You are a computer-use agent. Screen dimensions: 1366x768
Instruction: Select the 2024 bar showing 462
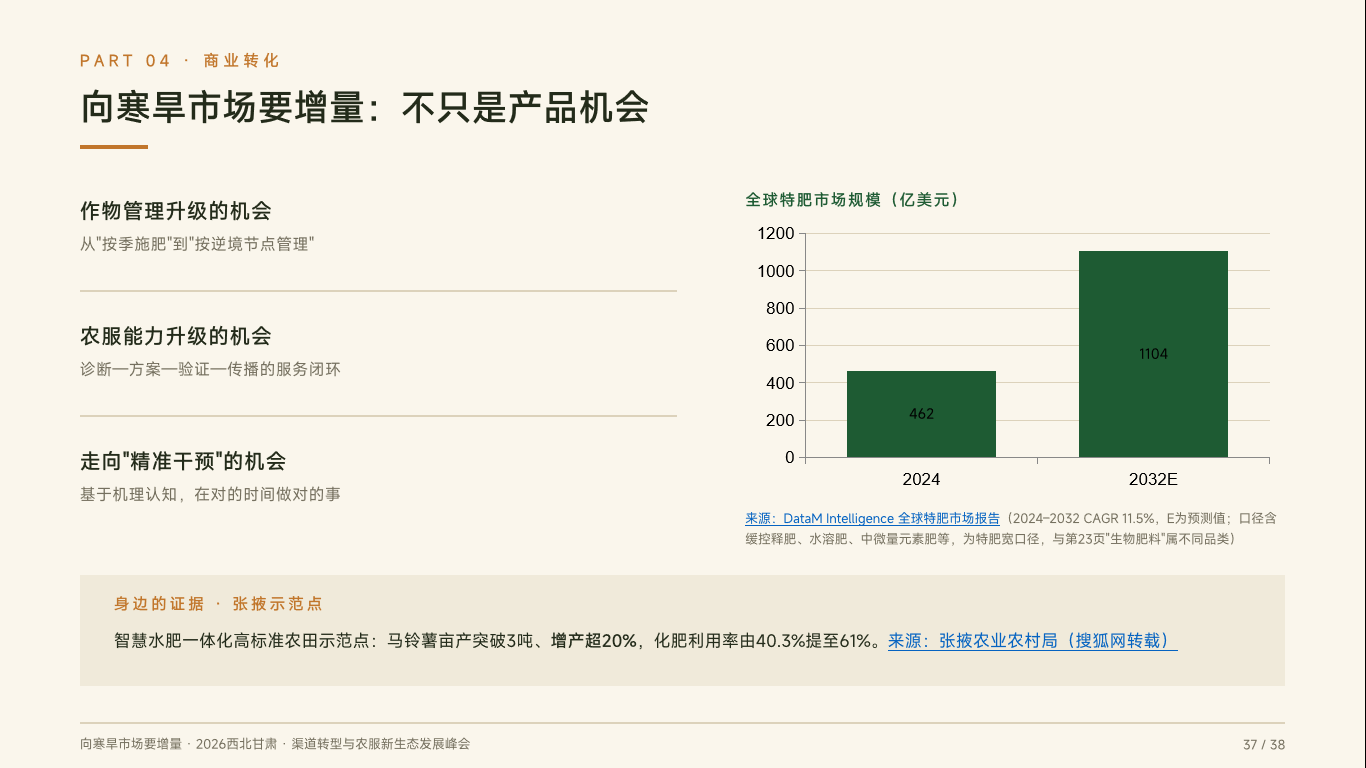click(921, 414)
